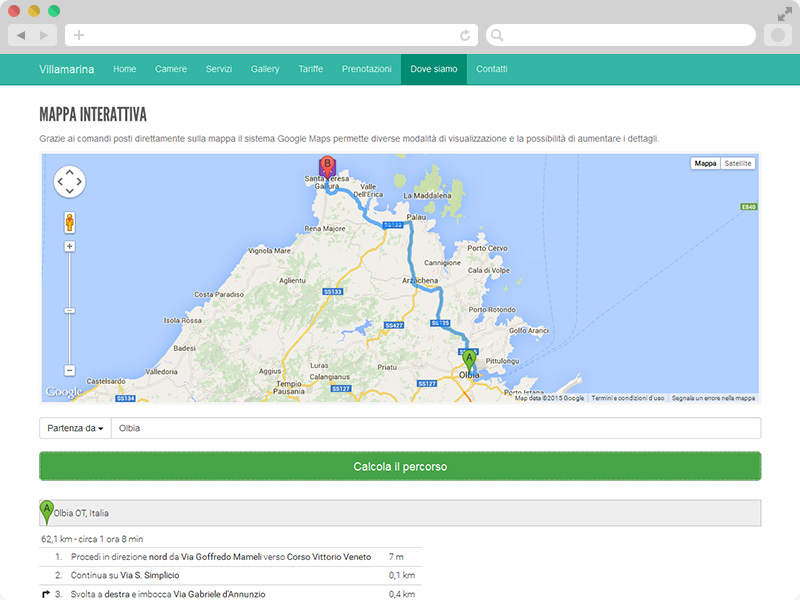Click Calcola il percorso button

pos(400,466)
